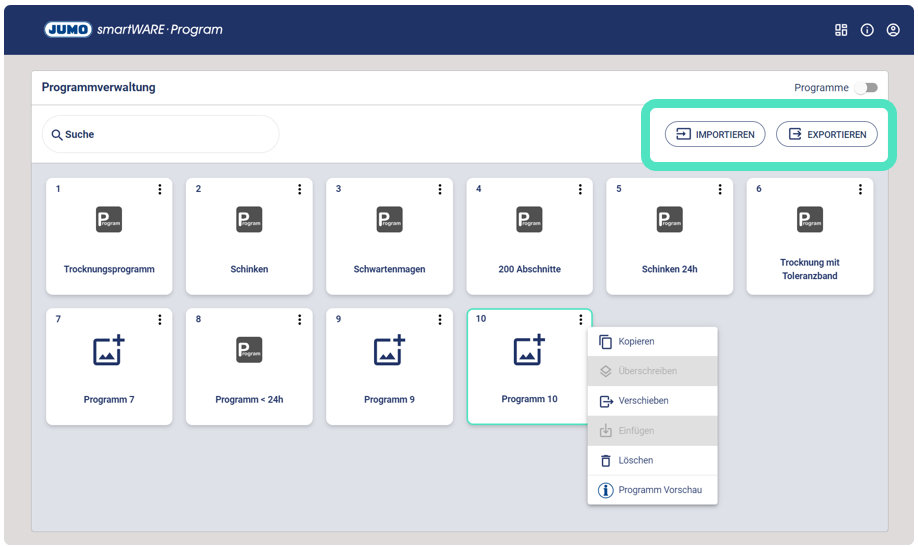Choose Löschen in the context menu
The width and height of the screenshot is (918, 547).
coord(635,461)
